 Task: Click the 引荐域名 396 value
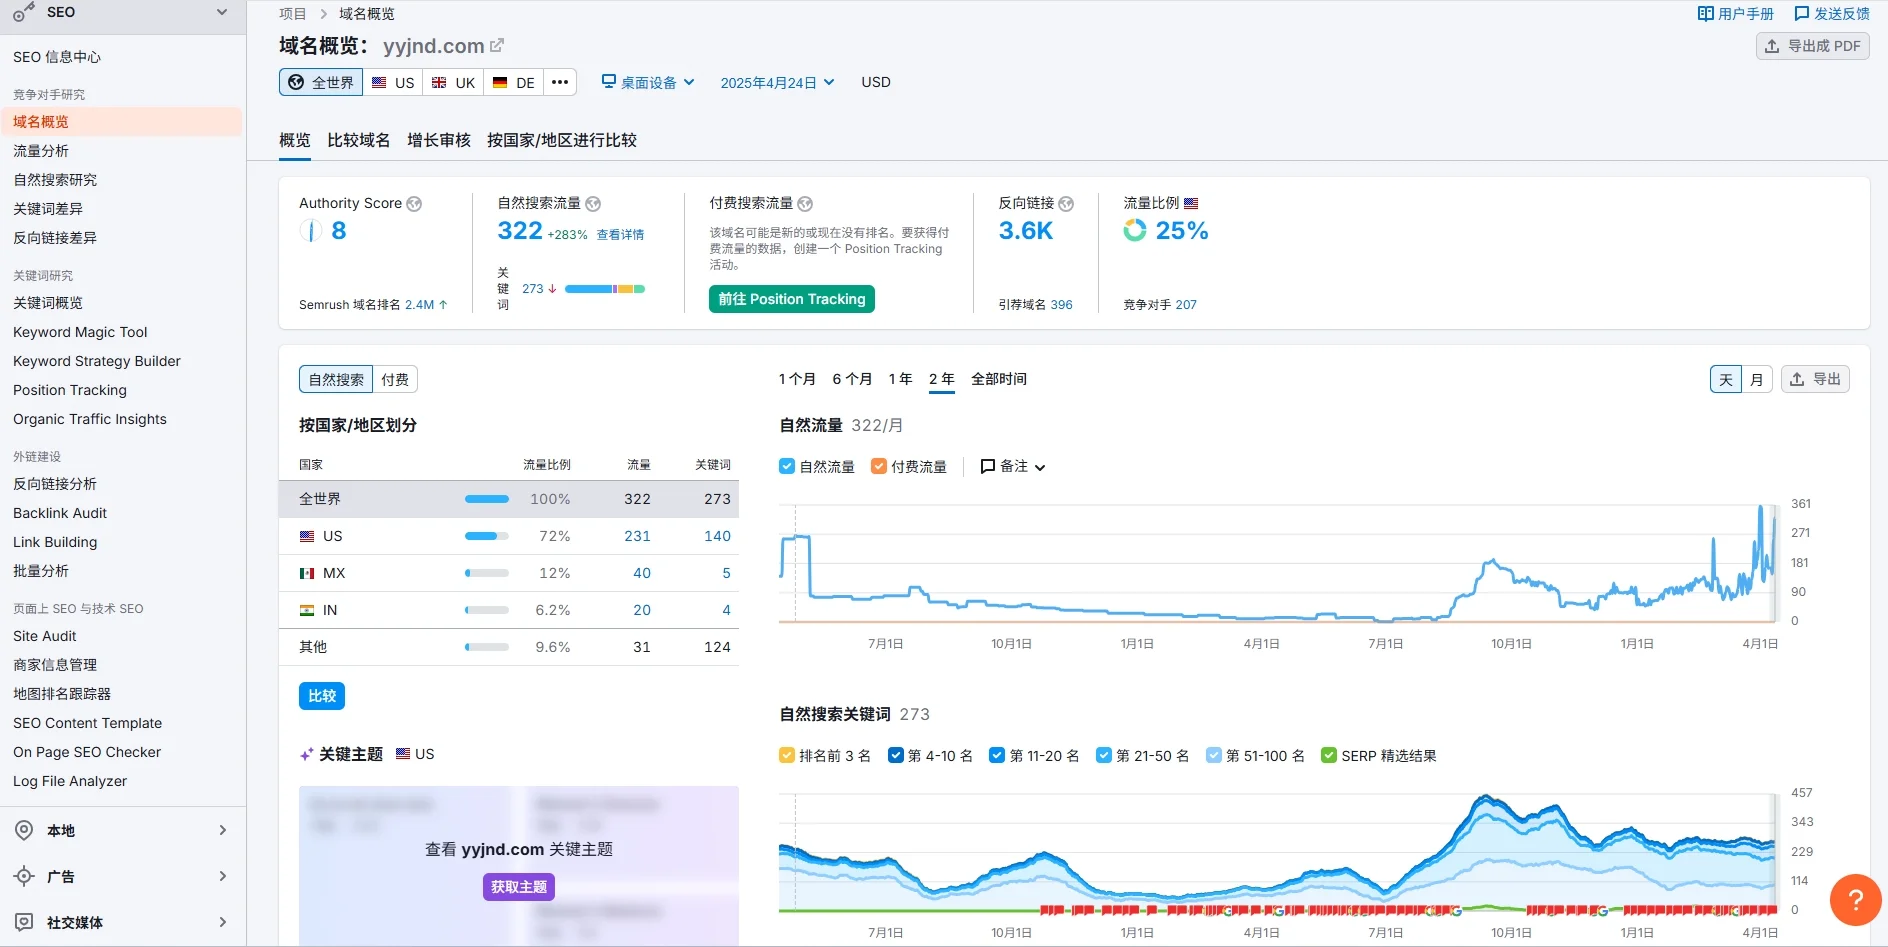click(x=1061, y=305)
